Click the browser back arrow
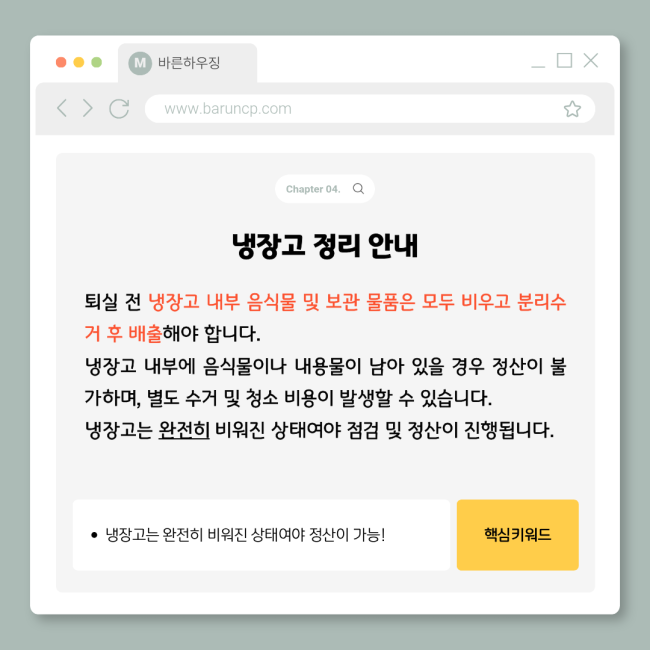This screenshot has height=650, width=650. (x=62, y=108)
